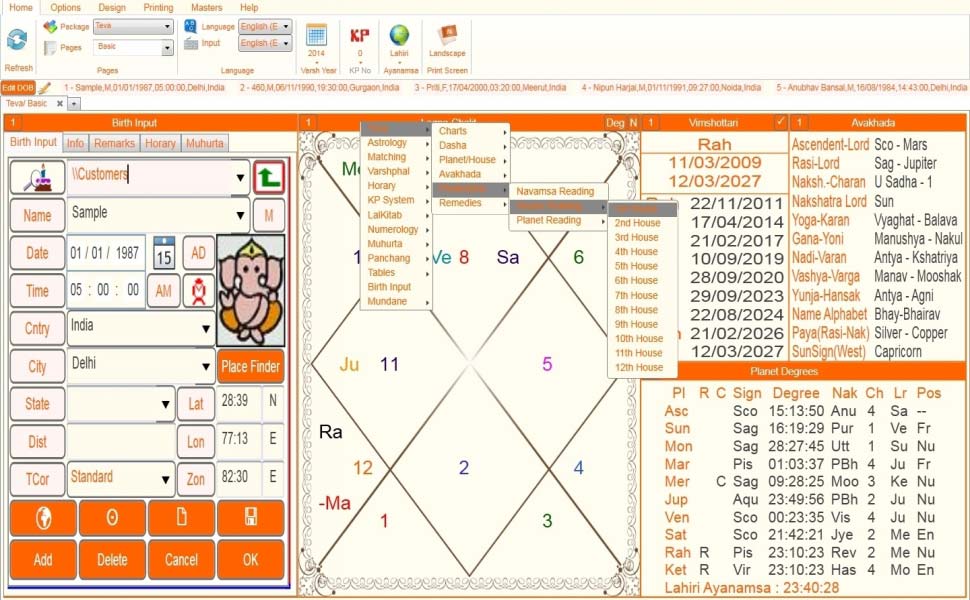Screen dimensions: 970x600
Task: Open the Package Teva dropdown
Action: click(x=167, y=27)
